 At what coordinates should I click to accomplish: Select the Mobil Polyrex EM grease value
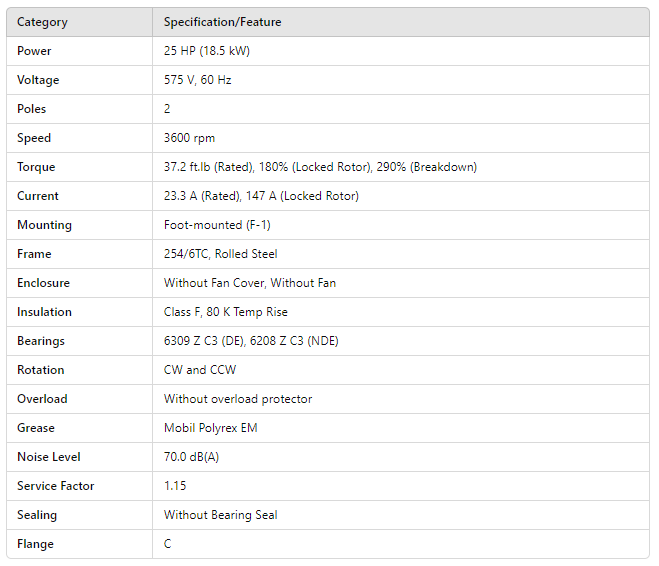(x=209, y=428)
